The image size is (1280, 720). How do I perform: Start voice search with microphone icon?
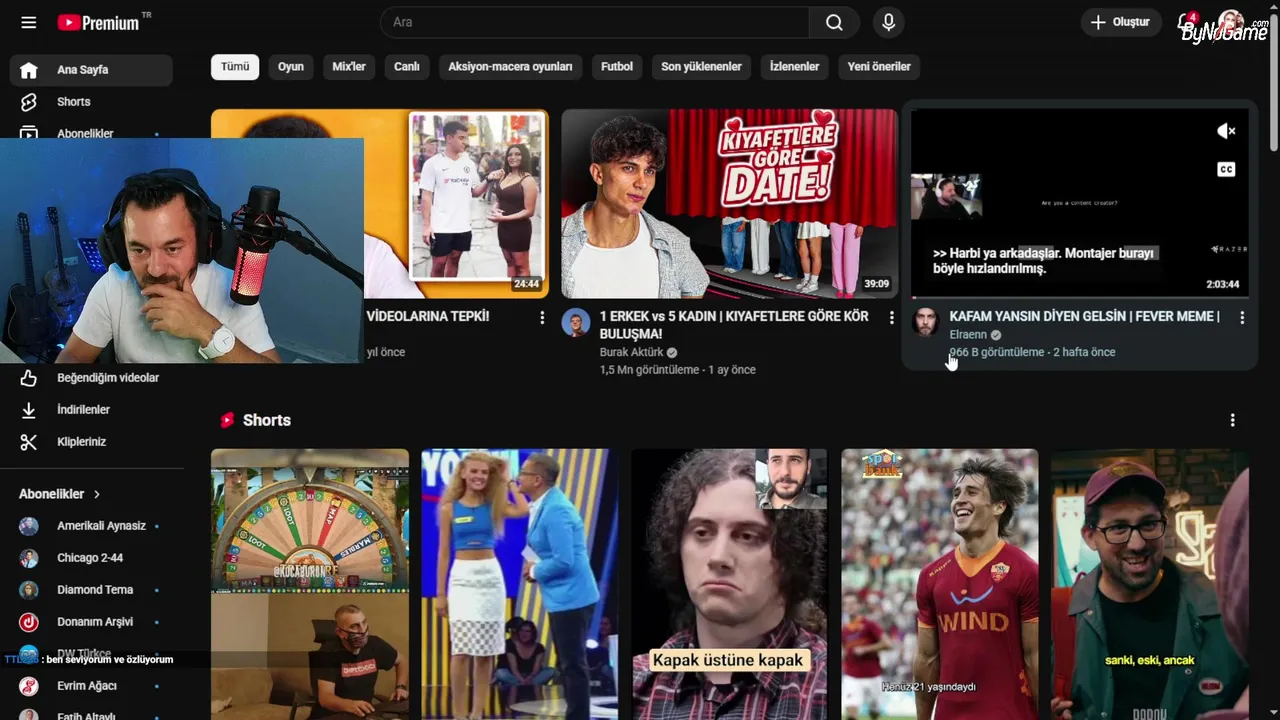pyautogui.click(x=888, y=22)
